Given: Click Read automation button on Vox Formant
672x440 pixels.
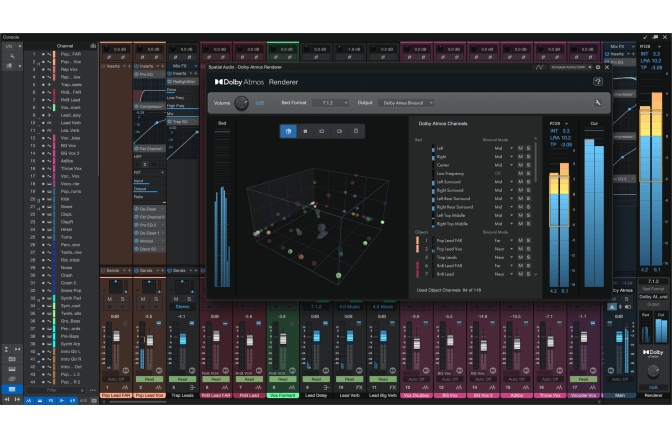Looking at the screenshot, I should [x=282, y=379].
